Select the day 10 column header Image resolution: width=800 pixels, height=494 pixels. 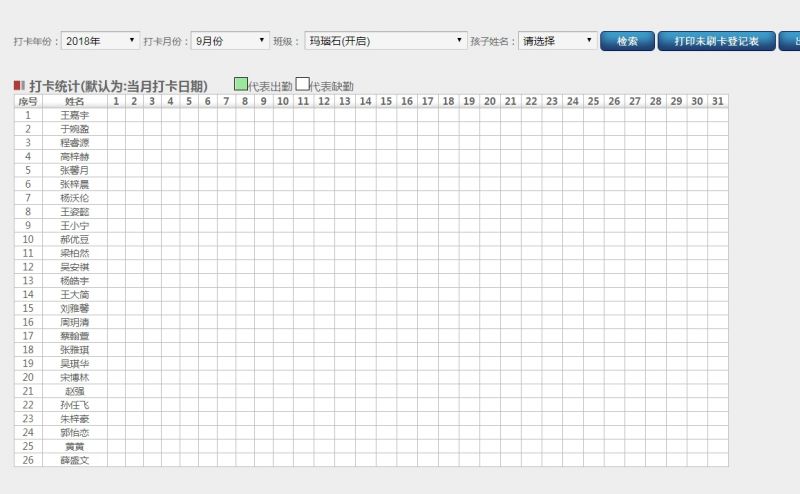point(283,102)
